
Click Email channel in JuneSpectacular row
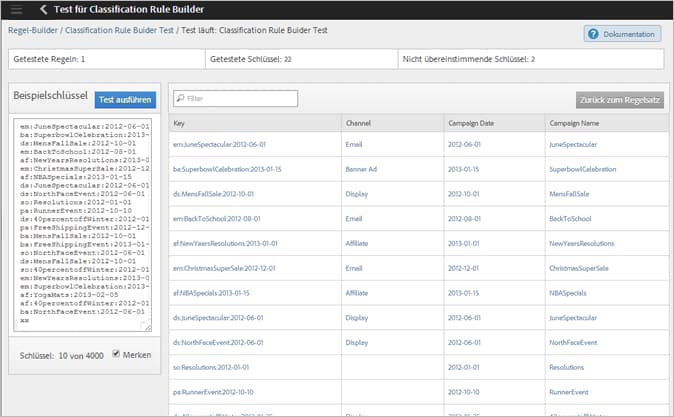click(x=354, y=144)
